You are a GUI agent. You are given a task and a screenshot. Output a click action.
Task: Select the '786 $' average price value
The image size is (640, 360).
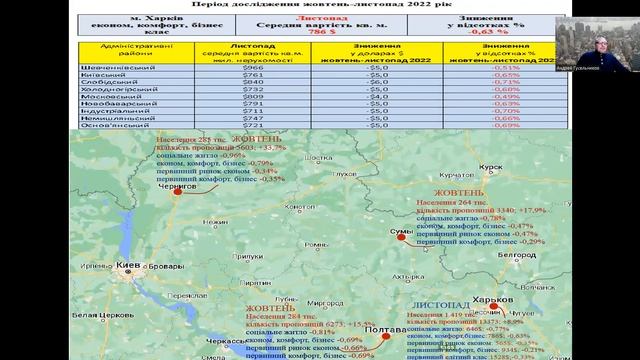(x=322, y=32)
